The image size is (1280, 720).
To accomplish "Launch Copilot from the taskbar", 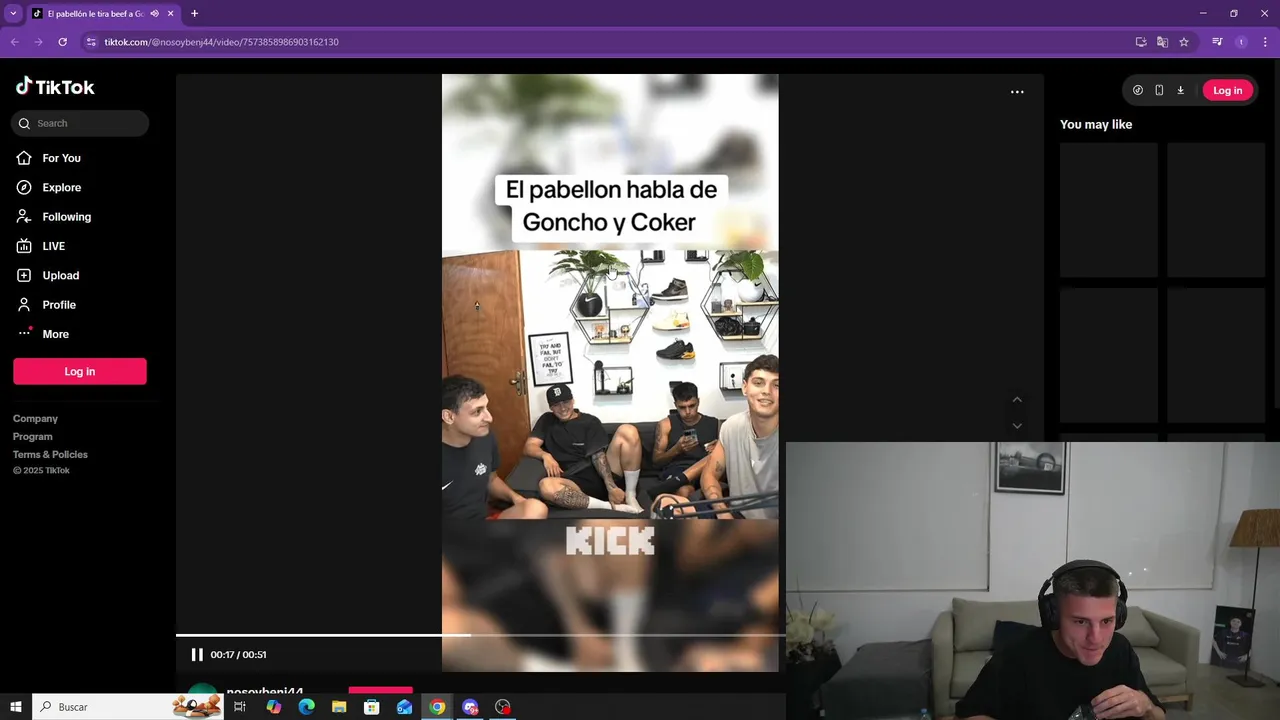I will pos(273,707).
